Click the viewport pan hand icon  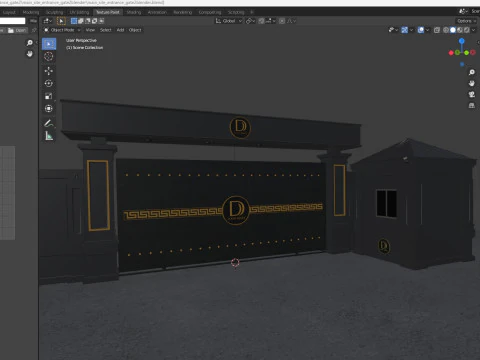[472, 83]
